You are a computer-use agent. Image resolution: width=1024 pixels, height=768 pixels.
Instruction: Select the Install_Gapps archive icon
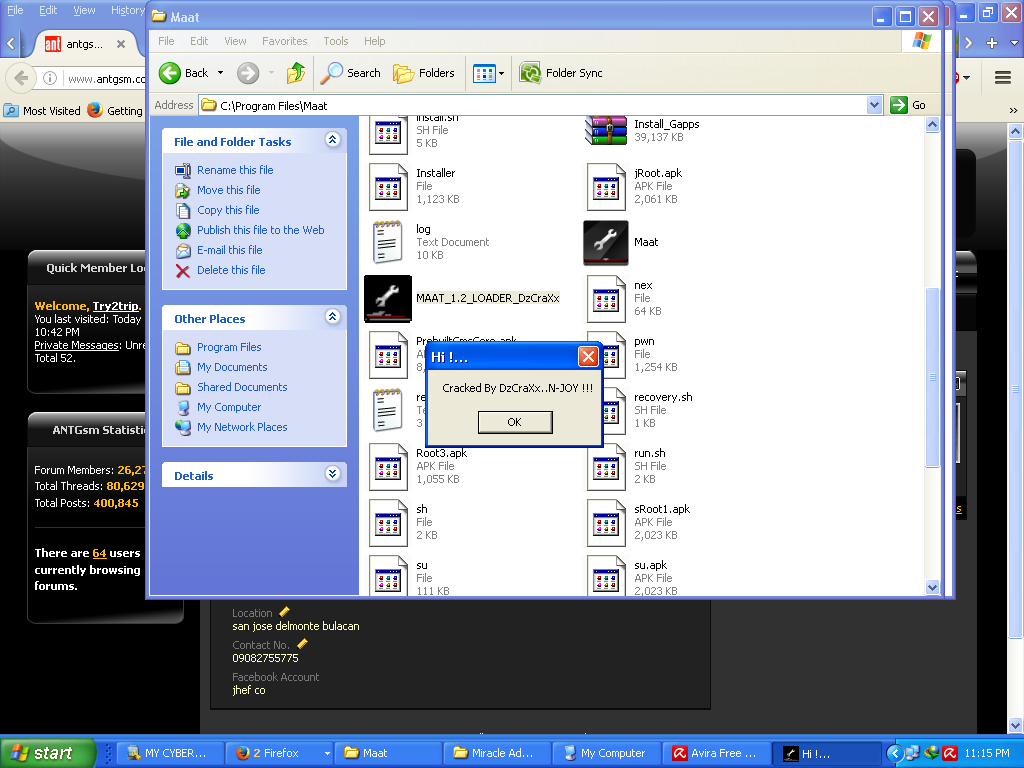(x=606, y=131)
